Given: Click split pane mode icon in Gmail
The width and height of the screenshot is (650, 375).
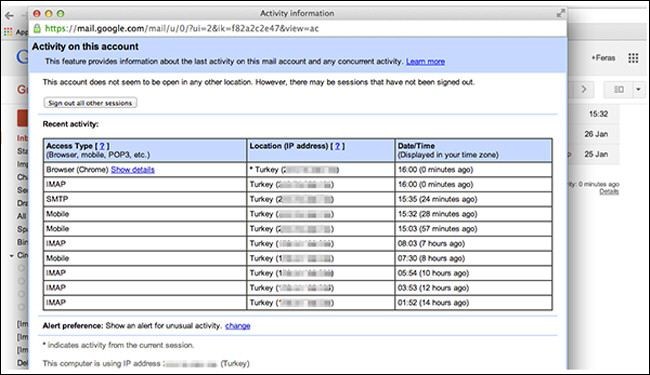Looking at the screenshot, I should (618, 89).
